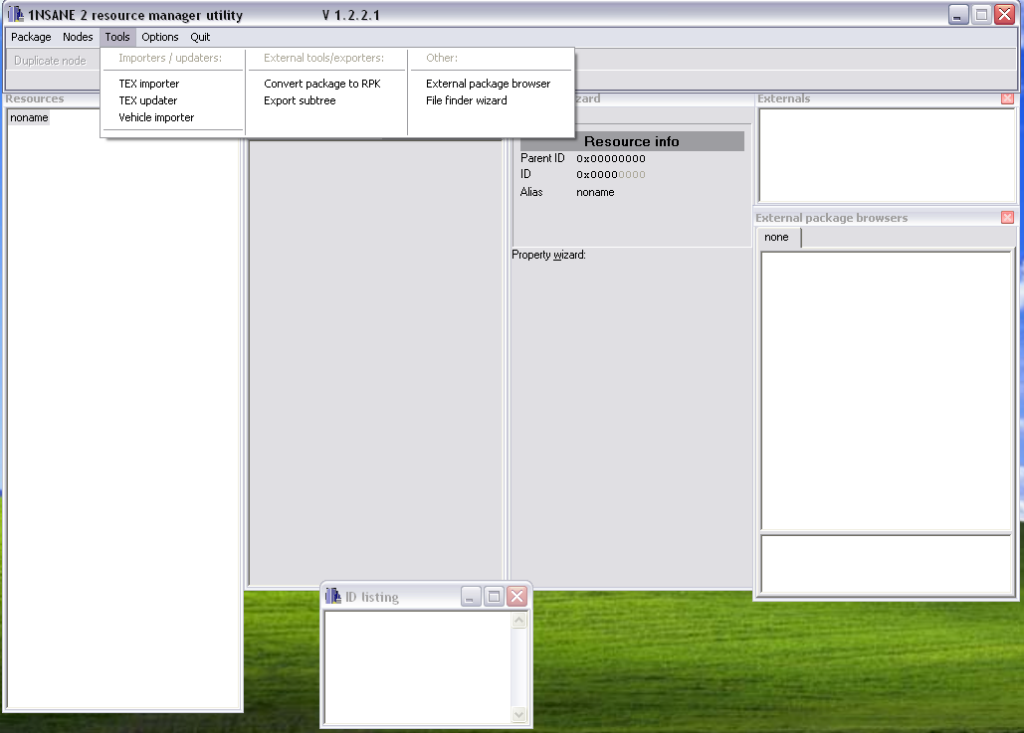Choose TEX importer from Tools menu
This screenshot has height=733, width=1024.
click(x=149, y=84)
